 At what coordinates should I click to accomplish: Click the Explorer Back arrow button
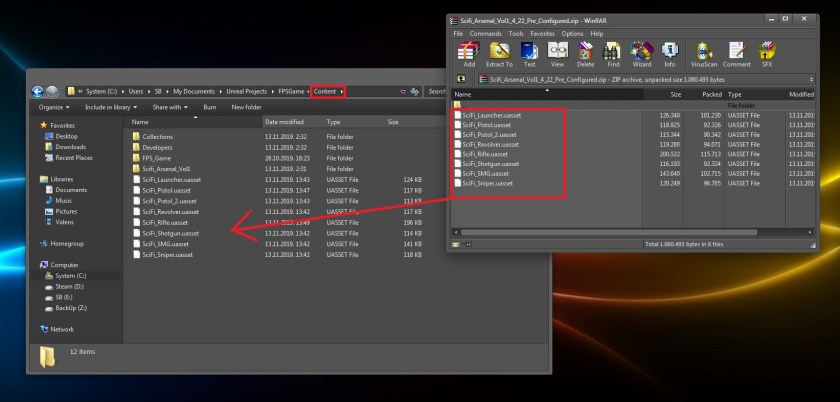[38, 92]
